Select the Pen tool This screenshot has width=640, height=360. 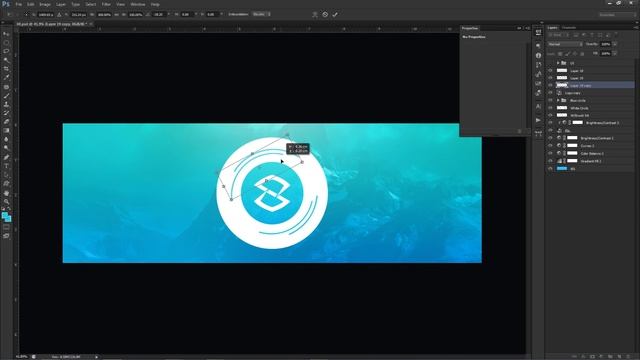[x=6, y=158]
